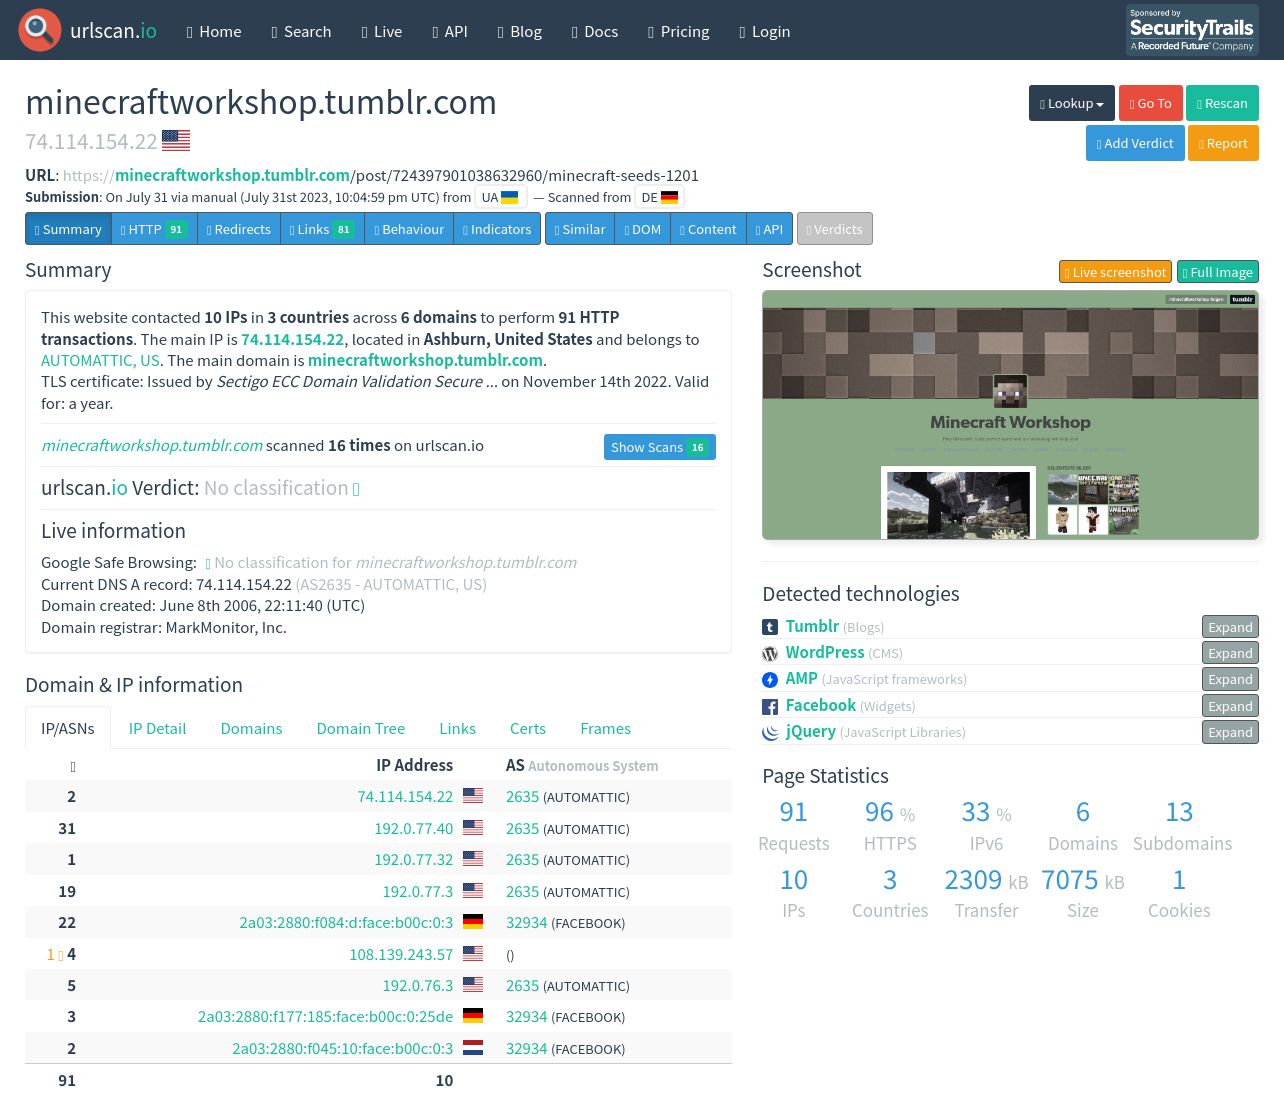
Task: Click the Netherlands flag in 2a03:2880:f045 row
Action: click(473, 1048)
